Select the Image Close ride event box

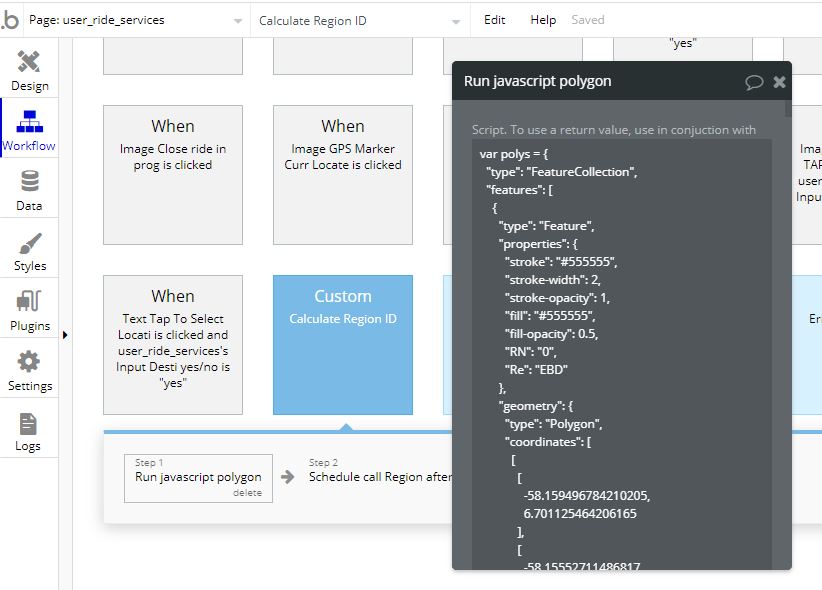coord(173,174)
